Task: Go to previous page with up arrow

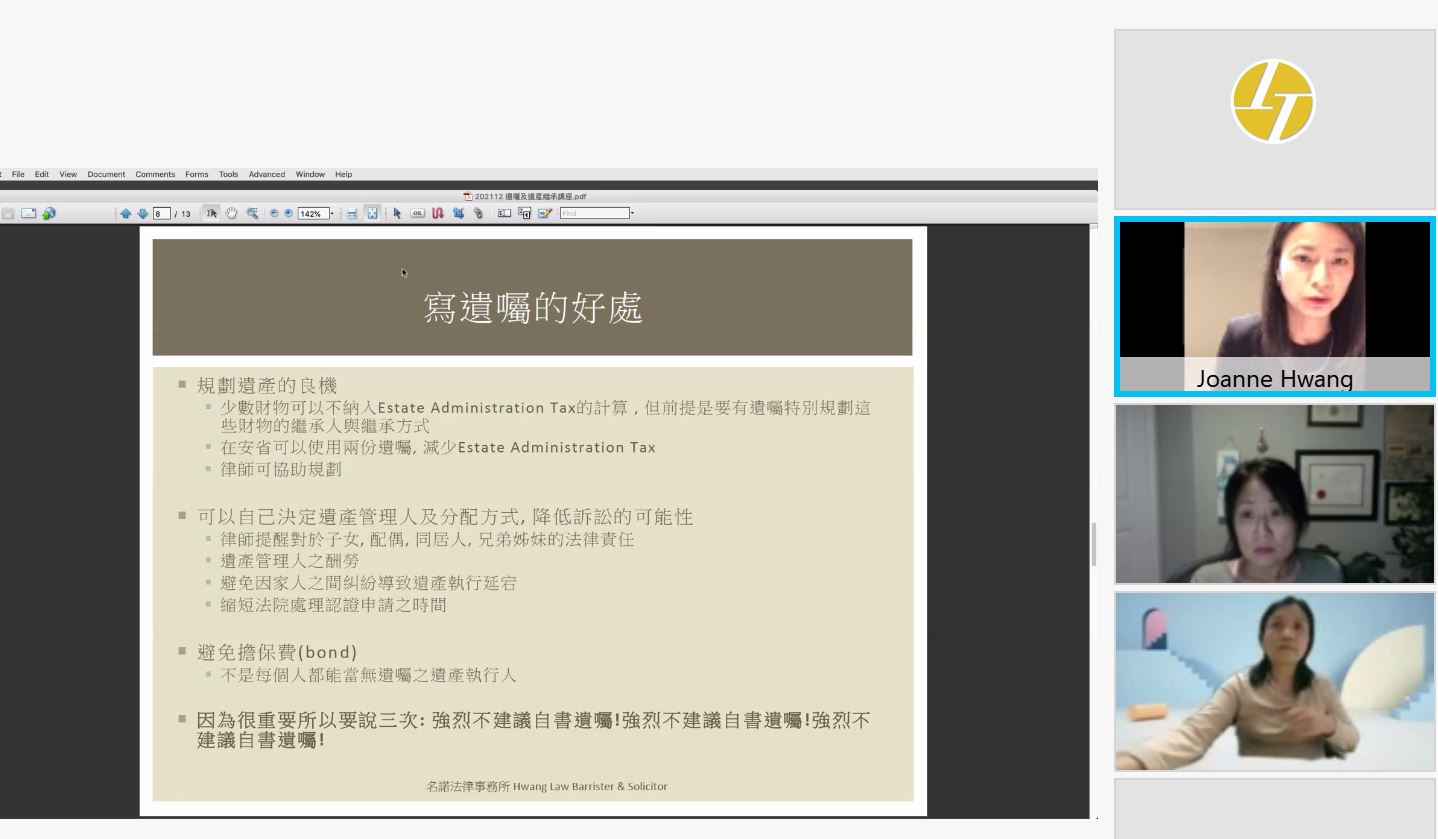Action: click(x=126, y=213)
